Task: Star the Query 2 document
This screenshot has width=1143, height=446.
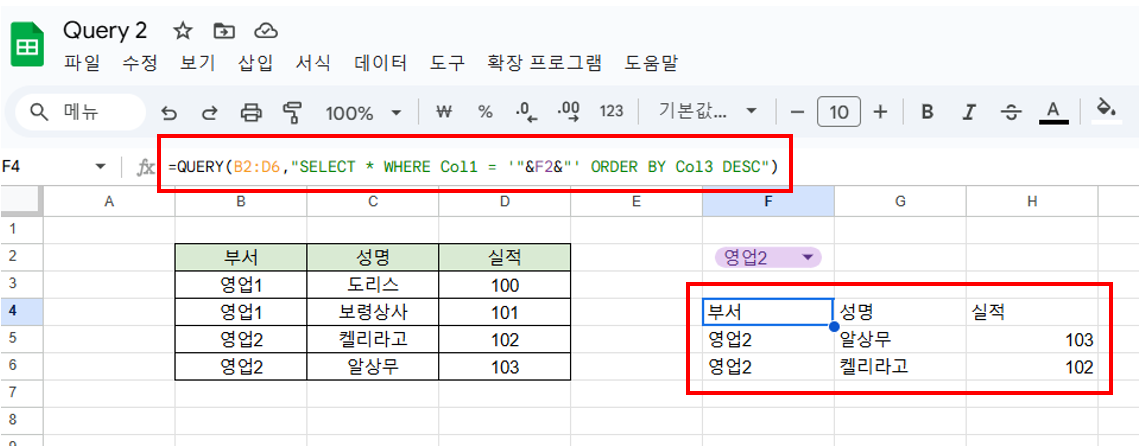Action: click(x=182, y=31)
